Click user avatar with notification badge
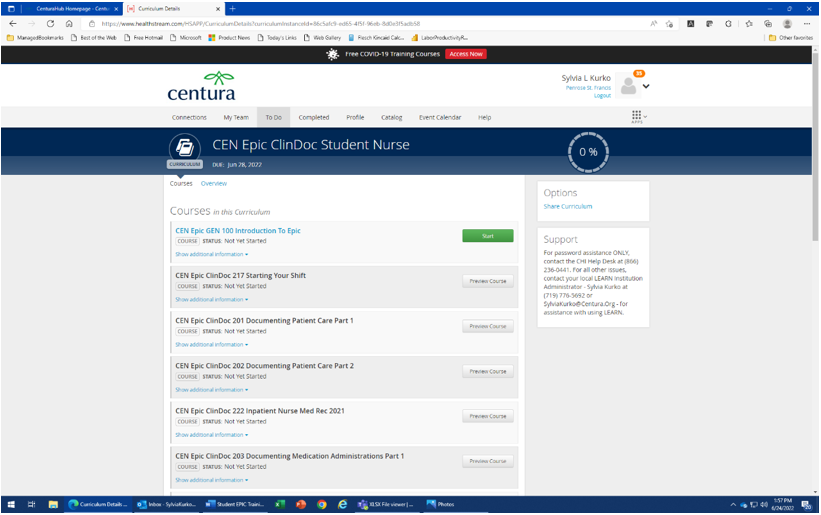 [628, 85]
